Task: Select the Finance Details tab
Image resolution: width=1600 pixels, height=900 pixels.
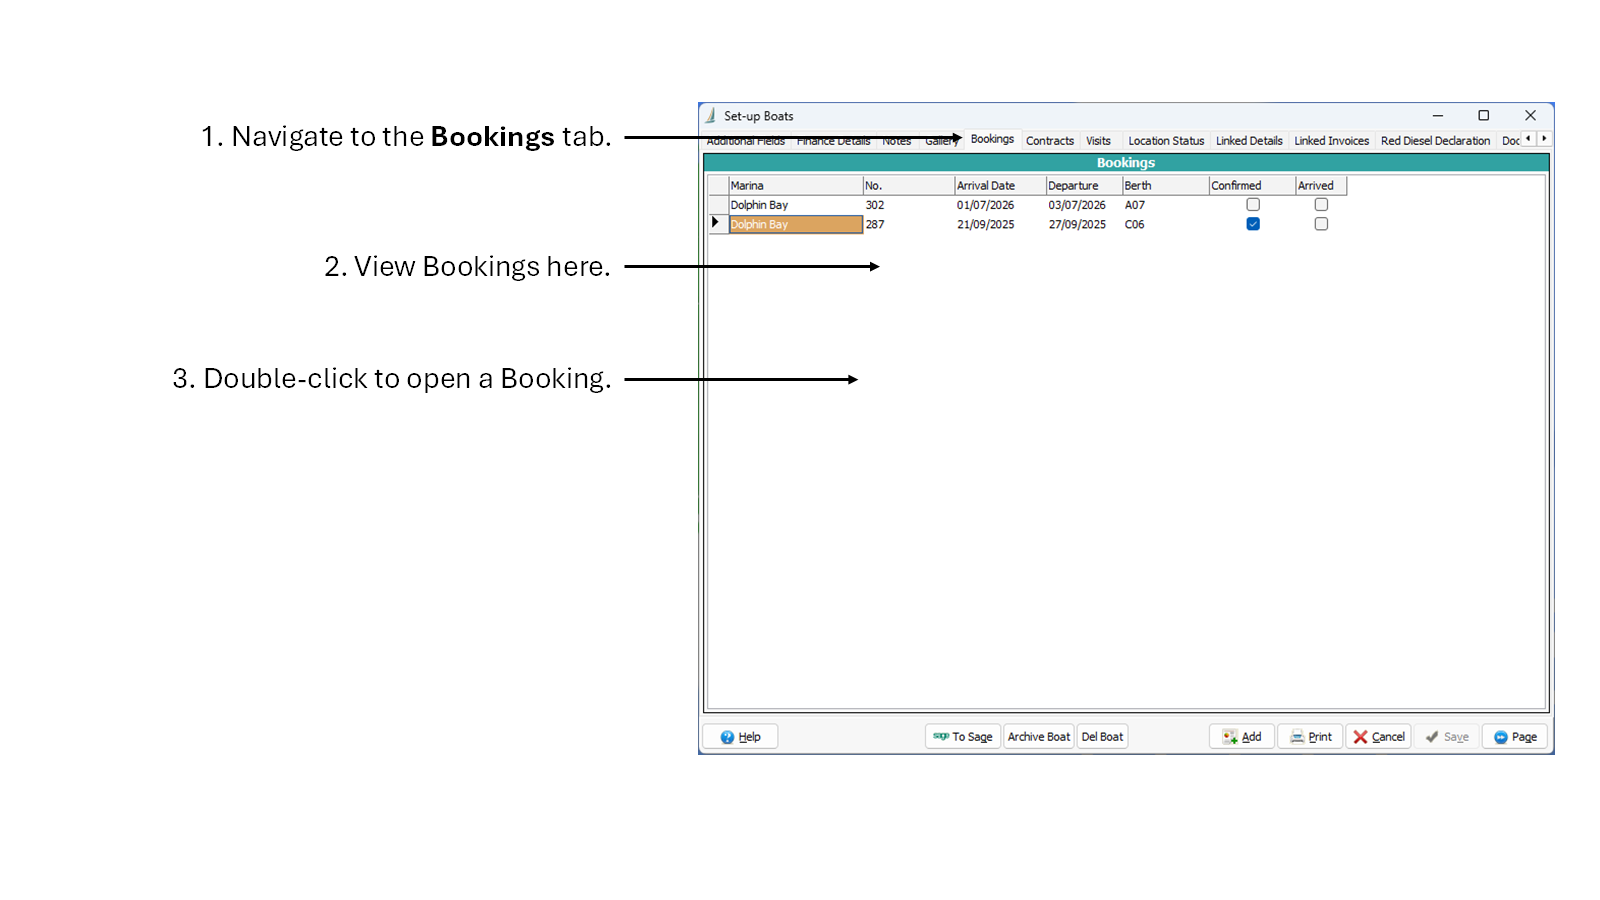Action: 833,142
